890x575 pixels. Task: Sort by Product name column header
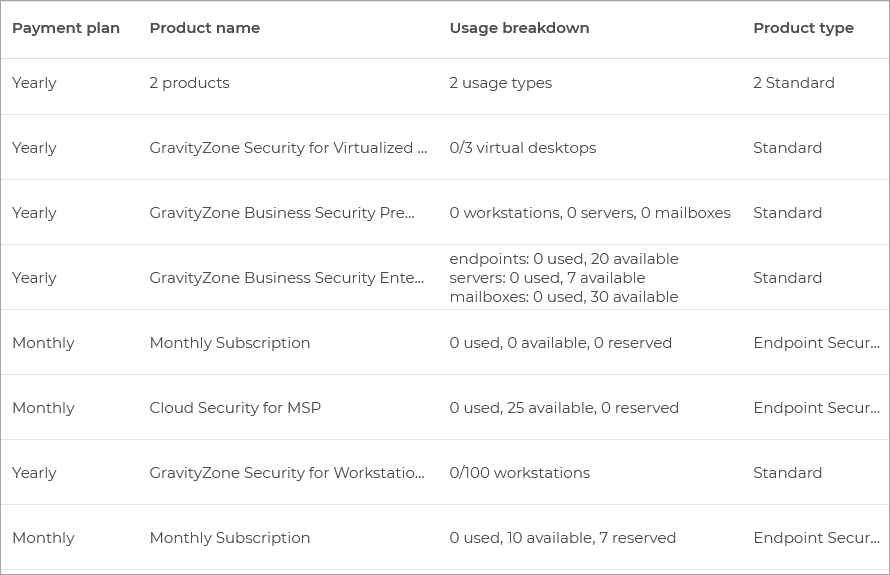pyautogui.click(x=204, y=28)
